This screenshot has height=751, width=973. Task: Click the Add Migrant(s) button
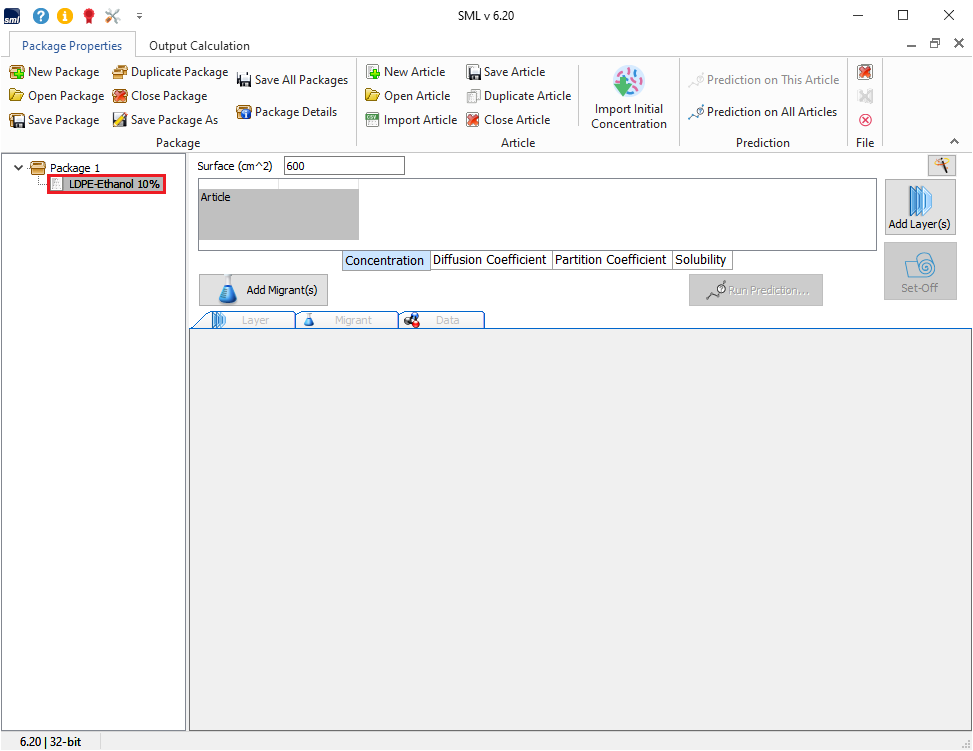[264, 290]
